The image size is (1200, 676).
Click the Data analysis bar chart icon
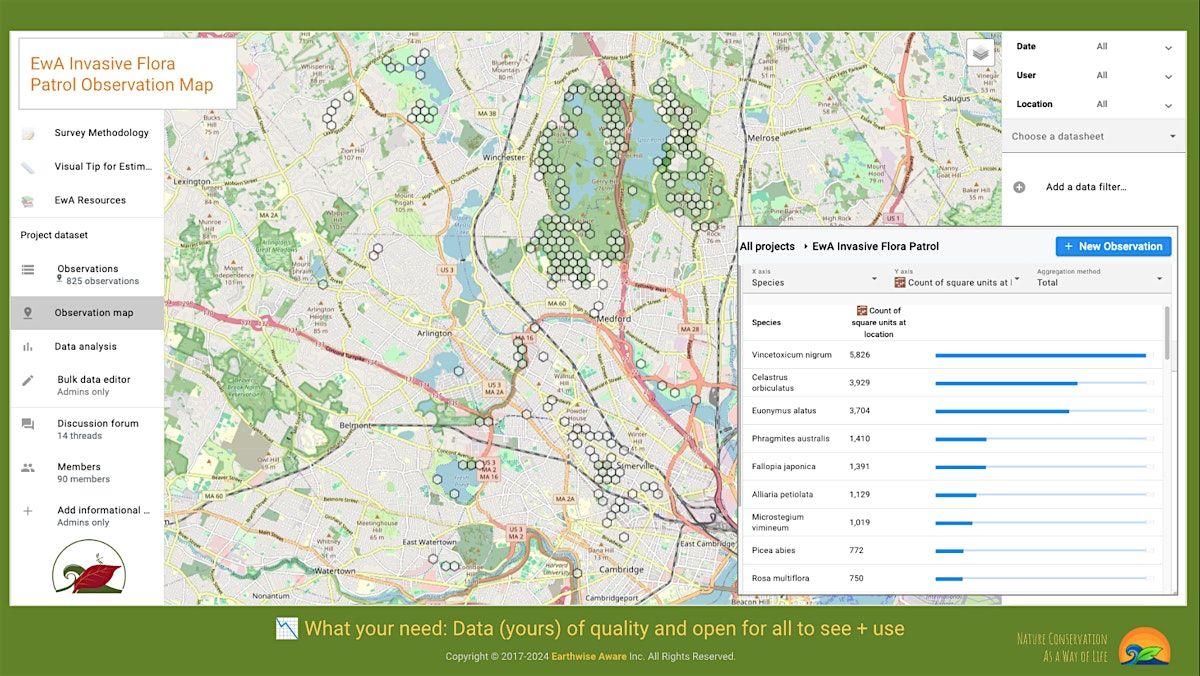pyautogui.click(x=28, y=347)
